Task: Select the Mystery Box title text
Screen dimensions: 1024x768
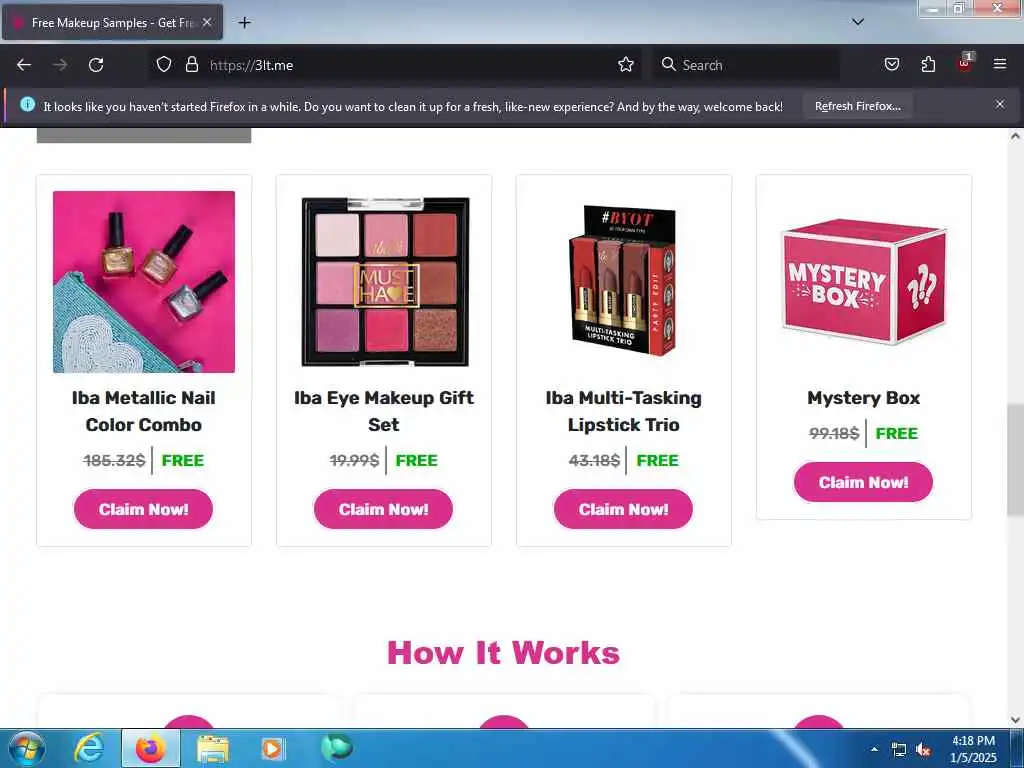Action: [x=863, y=398]
